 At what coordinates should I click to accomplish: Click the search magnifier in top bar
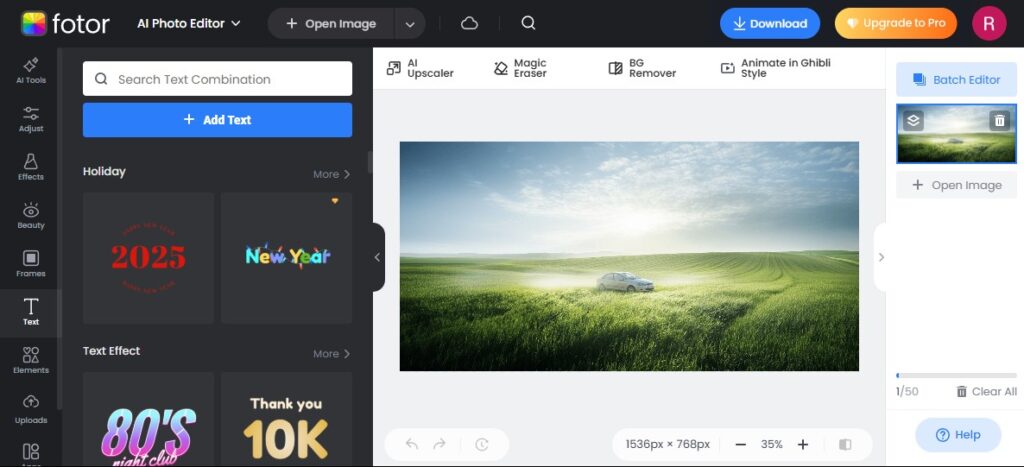528,24
